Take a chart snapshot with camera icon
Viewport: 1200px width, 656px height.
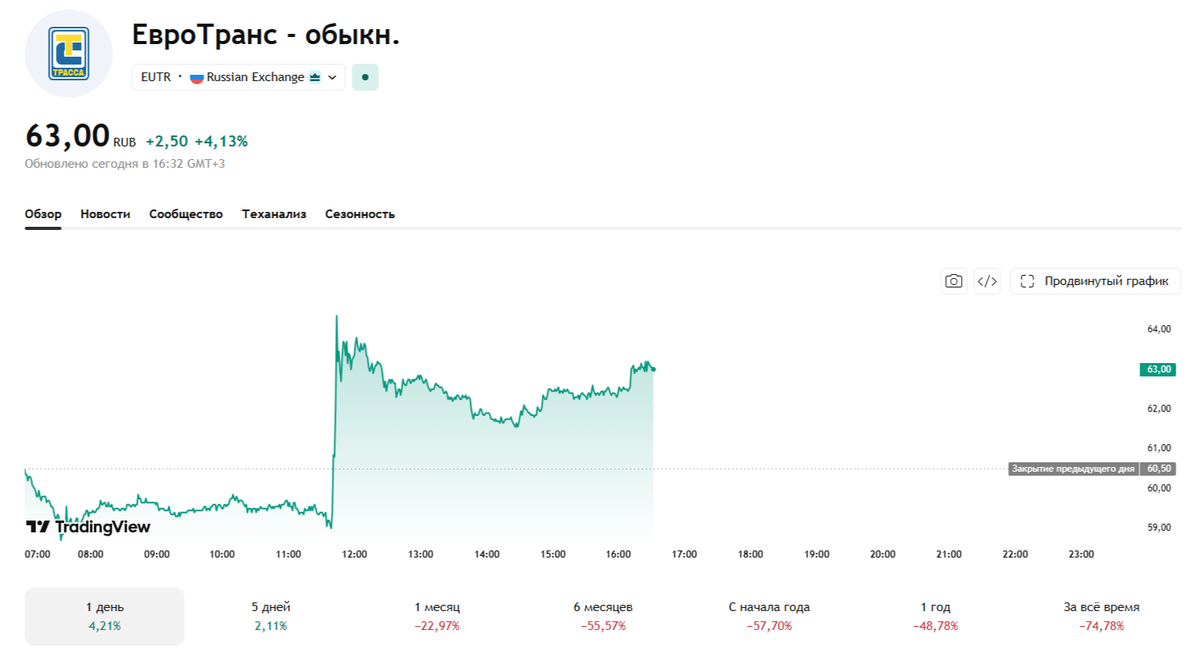click(955, 281)
